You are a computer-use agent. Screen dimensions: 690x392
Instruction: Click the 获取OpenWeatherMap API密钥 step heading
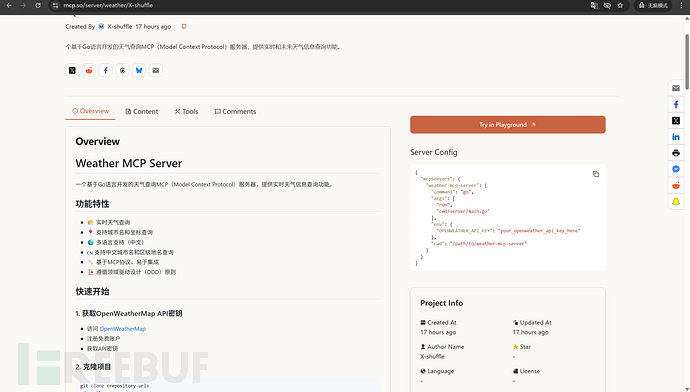(129, 313)
